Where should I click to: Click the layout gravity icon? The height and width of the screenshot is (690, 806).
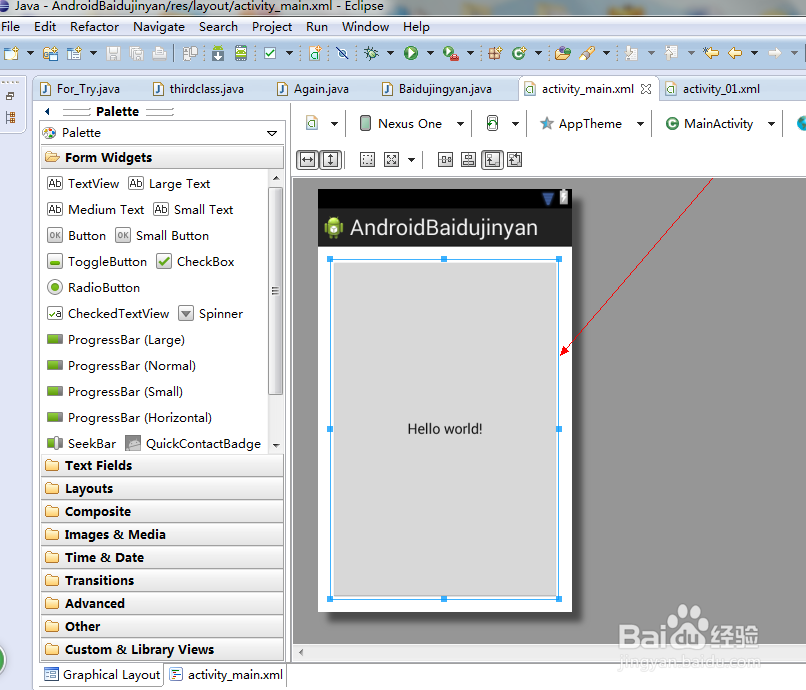(x=392, y=160)
